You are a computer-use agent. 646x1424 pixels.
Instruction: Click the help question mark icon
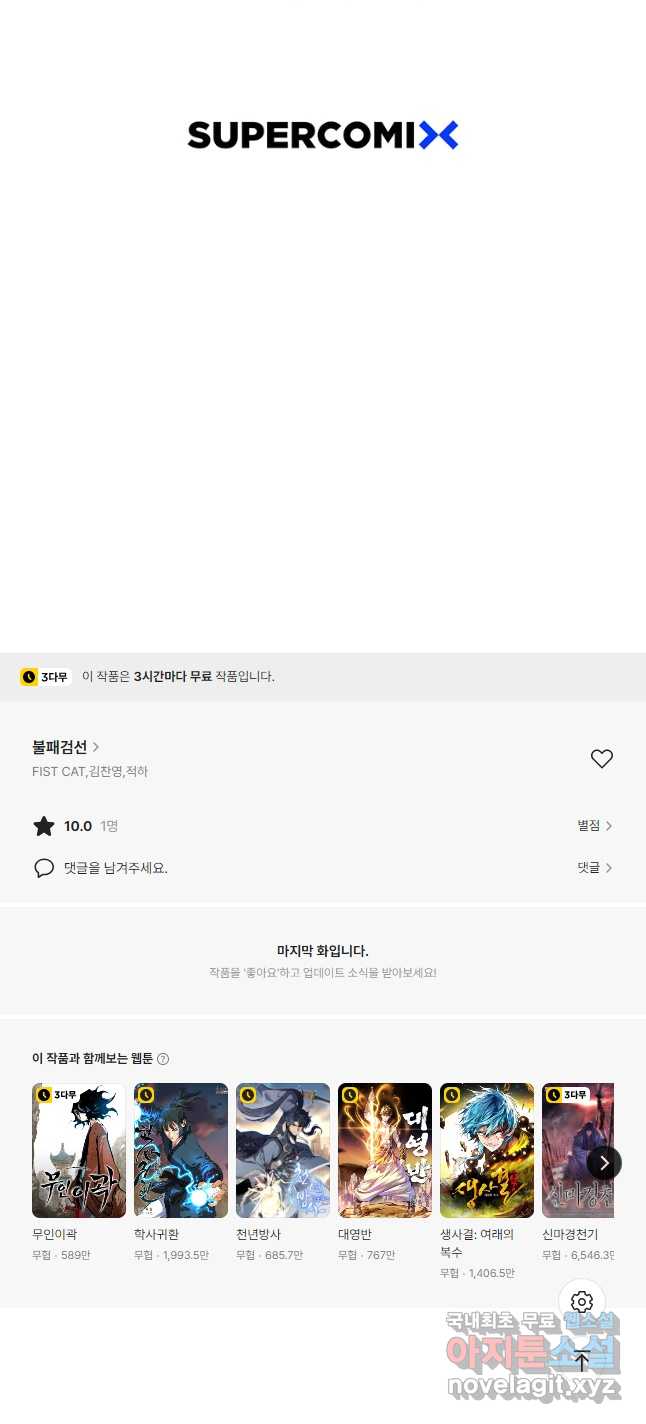[163, 1059]
